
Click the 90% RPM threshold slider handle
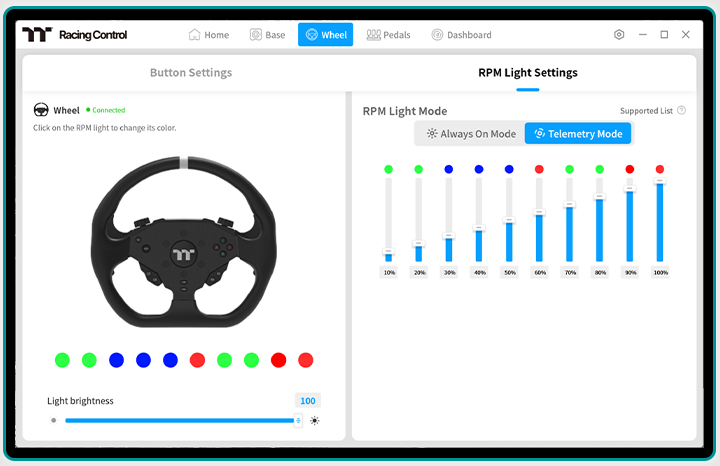tap(630, 189)
